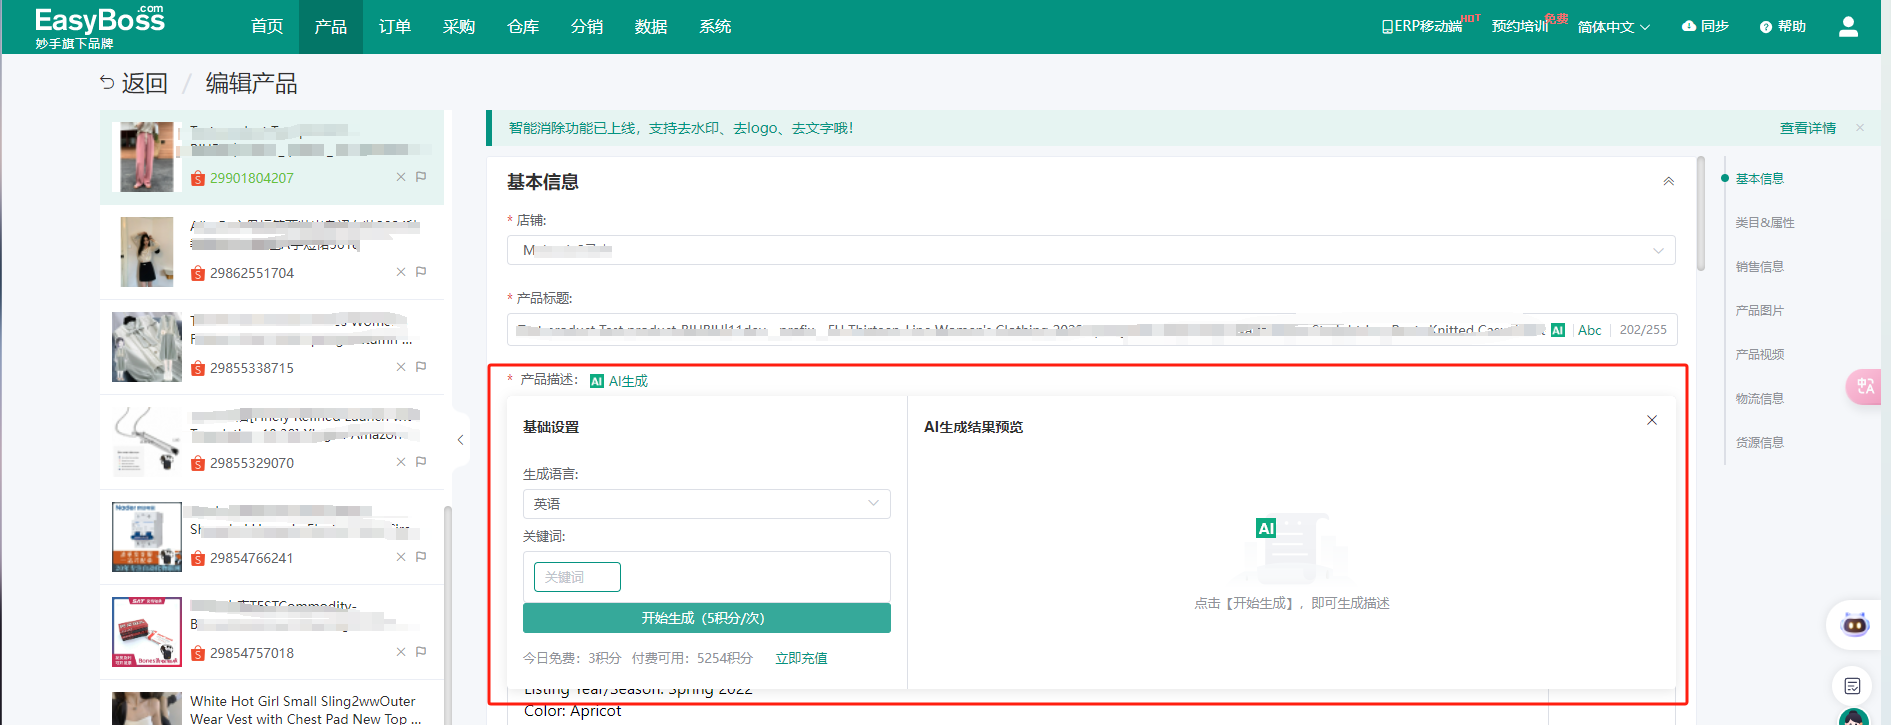
Task: Open the 数据 navigation menu
Action: pos(650,27)
